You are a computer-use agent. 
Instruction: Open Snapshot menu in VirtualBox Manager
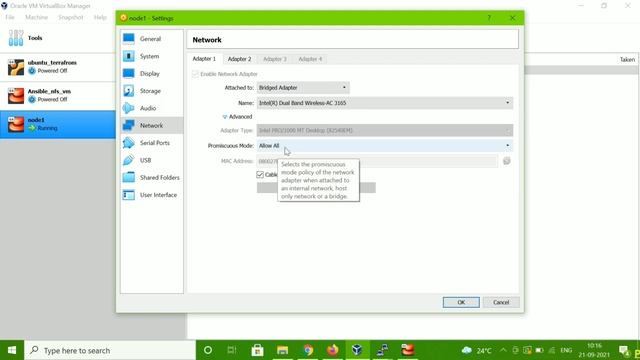[71, 17]
